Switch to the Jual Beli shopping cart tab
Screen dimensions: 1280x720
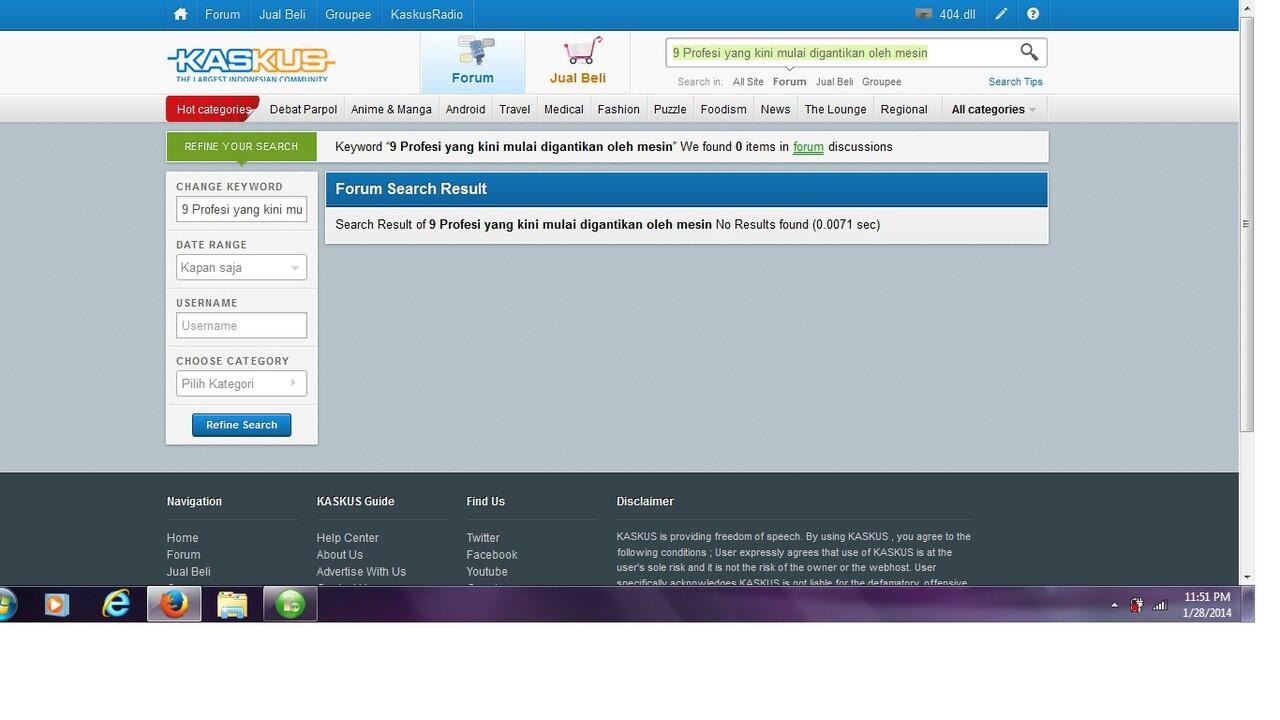pyautogui.click(x=578, y=62)
